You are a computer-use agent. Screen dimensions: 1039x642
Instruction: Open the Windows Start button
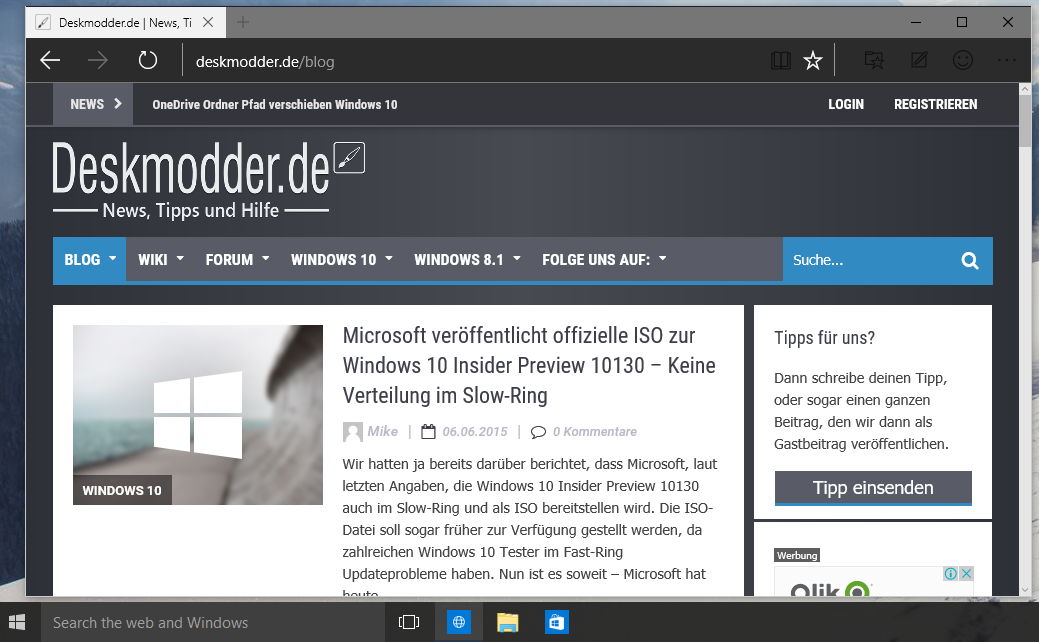17,622
